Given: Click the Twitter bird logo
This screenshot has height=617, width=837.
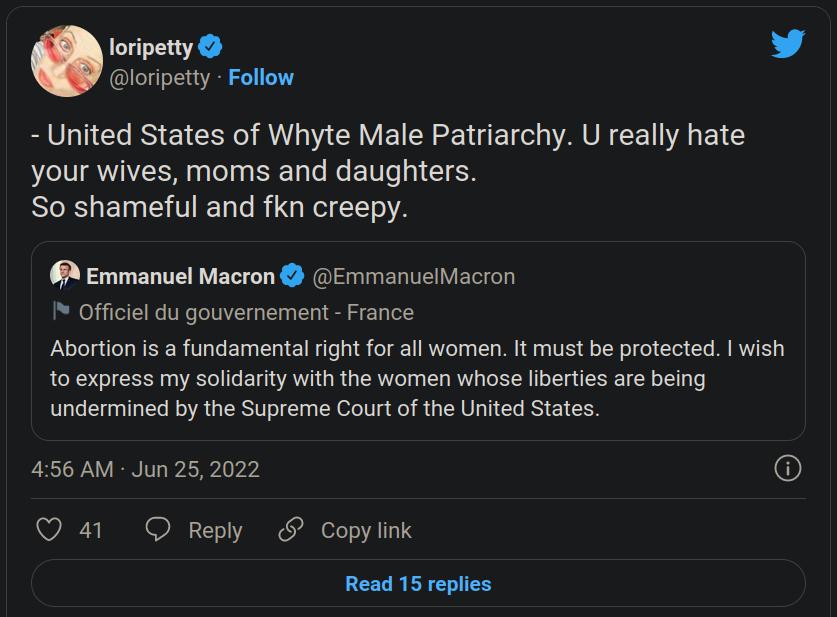Looking at the screenshot, I should pos(788,43).
